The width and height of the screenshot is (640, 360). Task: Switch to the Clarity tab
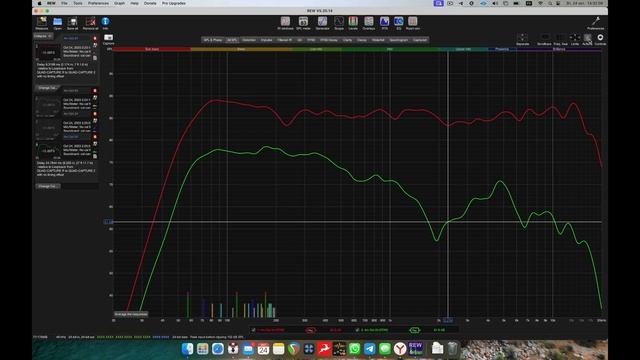(347, 40)
